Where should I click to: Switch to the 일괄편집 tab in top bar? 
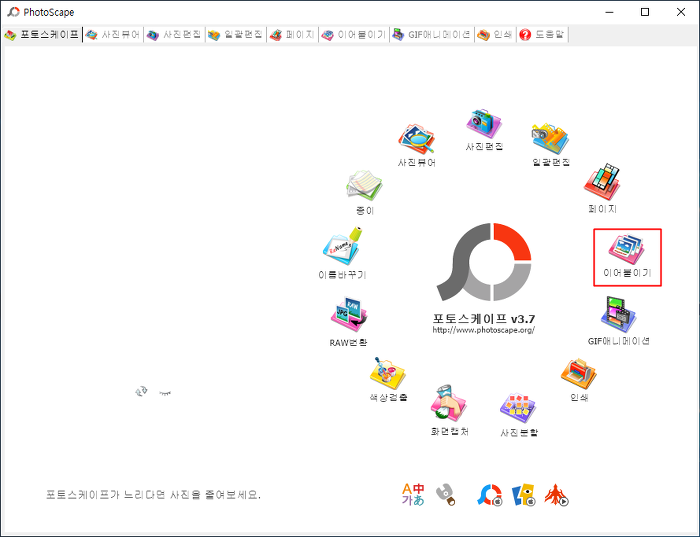(x=235, y=34)
